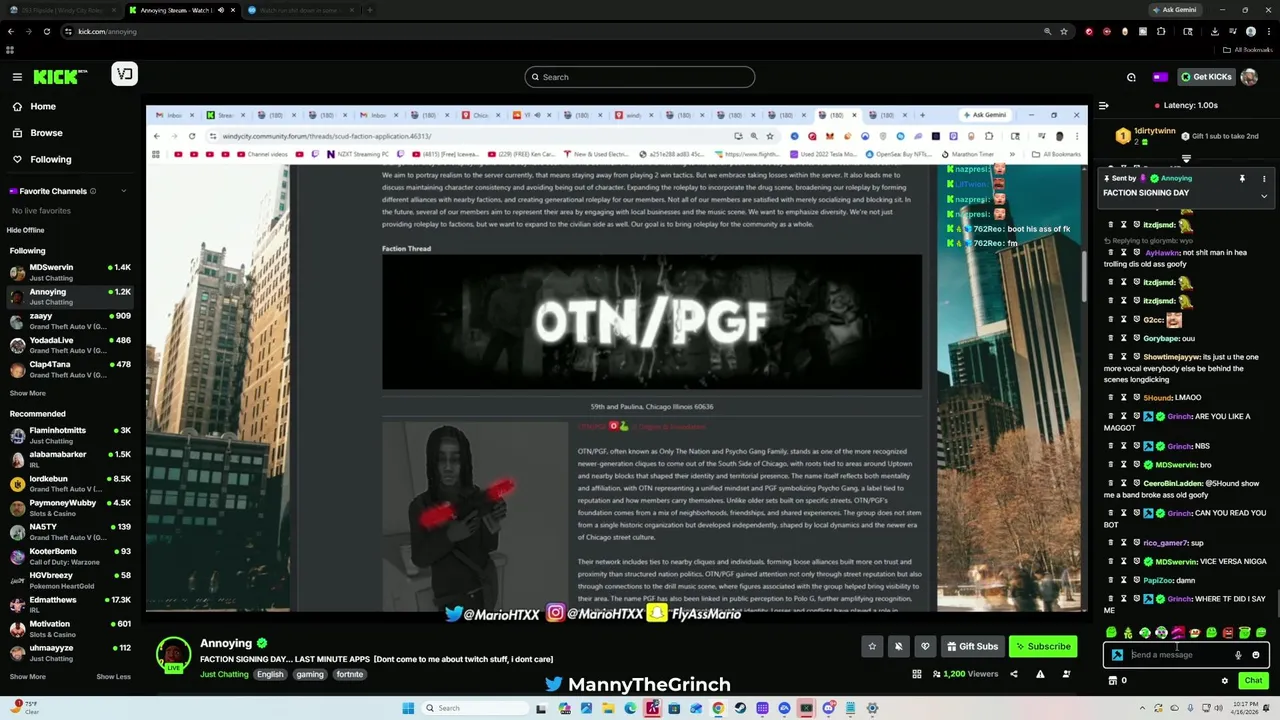Click the Get KICKs button
This screenshot has height=720, width=1280.
point(1206,77)
